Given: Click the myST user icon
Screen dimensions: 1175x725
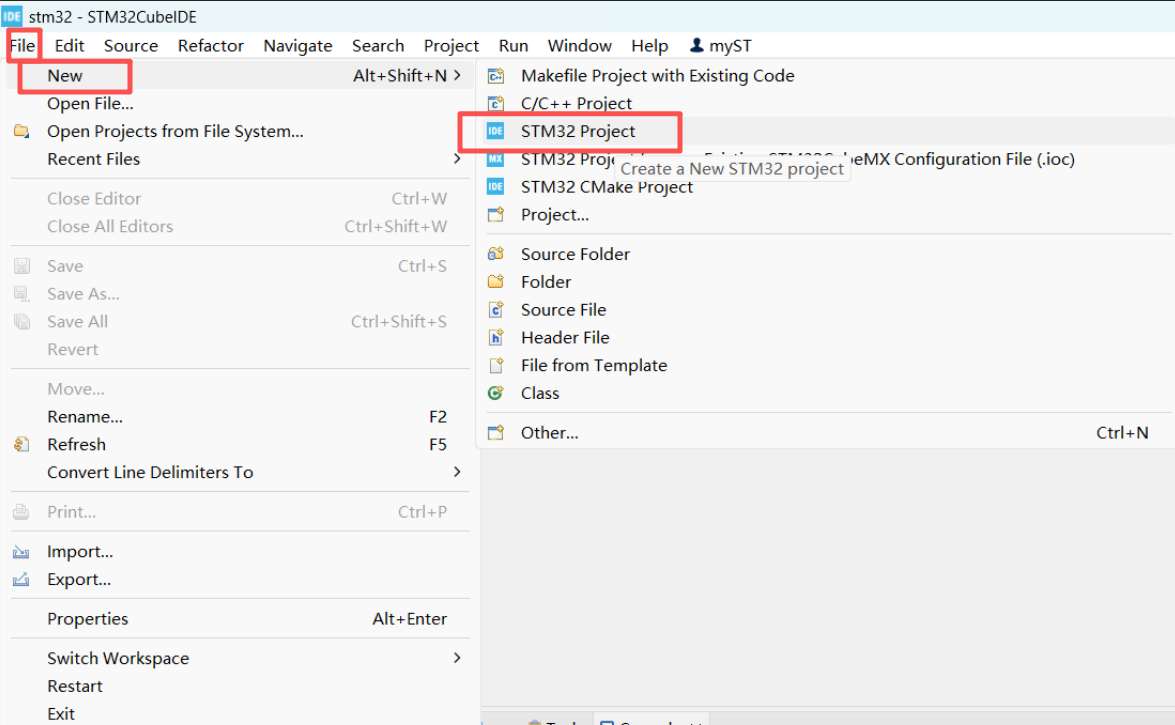Looking at the screenshot, I should point(696,46).
